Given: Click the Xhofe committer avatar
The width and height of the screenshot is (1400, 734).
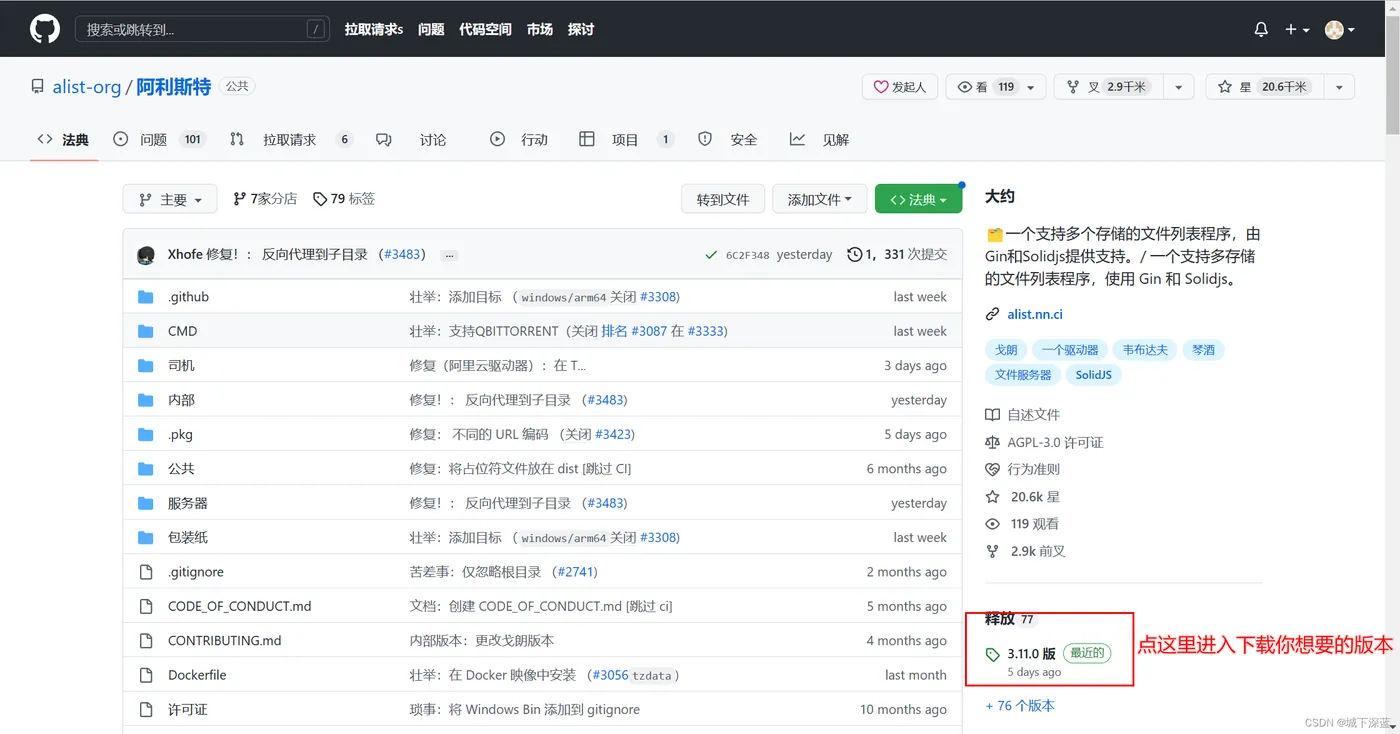Looking at the screenshot, I should point(146,255).
